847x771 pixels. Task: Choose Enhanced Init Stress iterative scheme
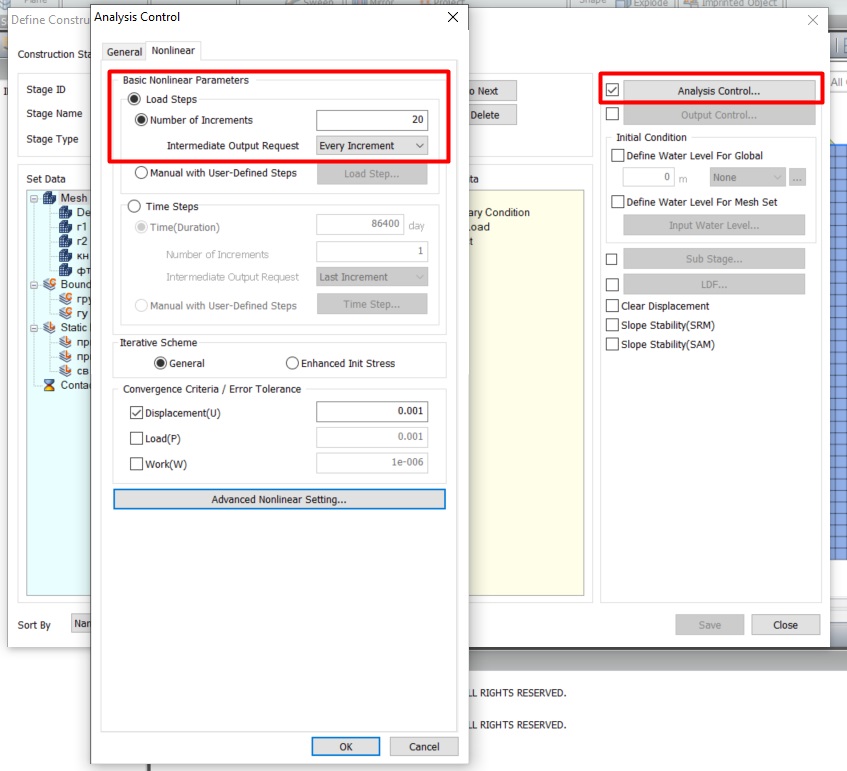coord(292,363)
